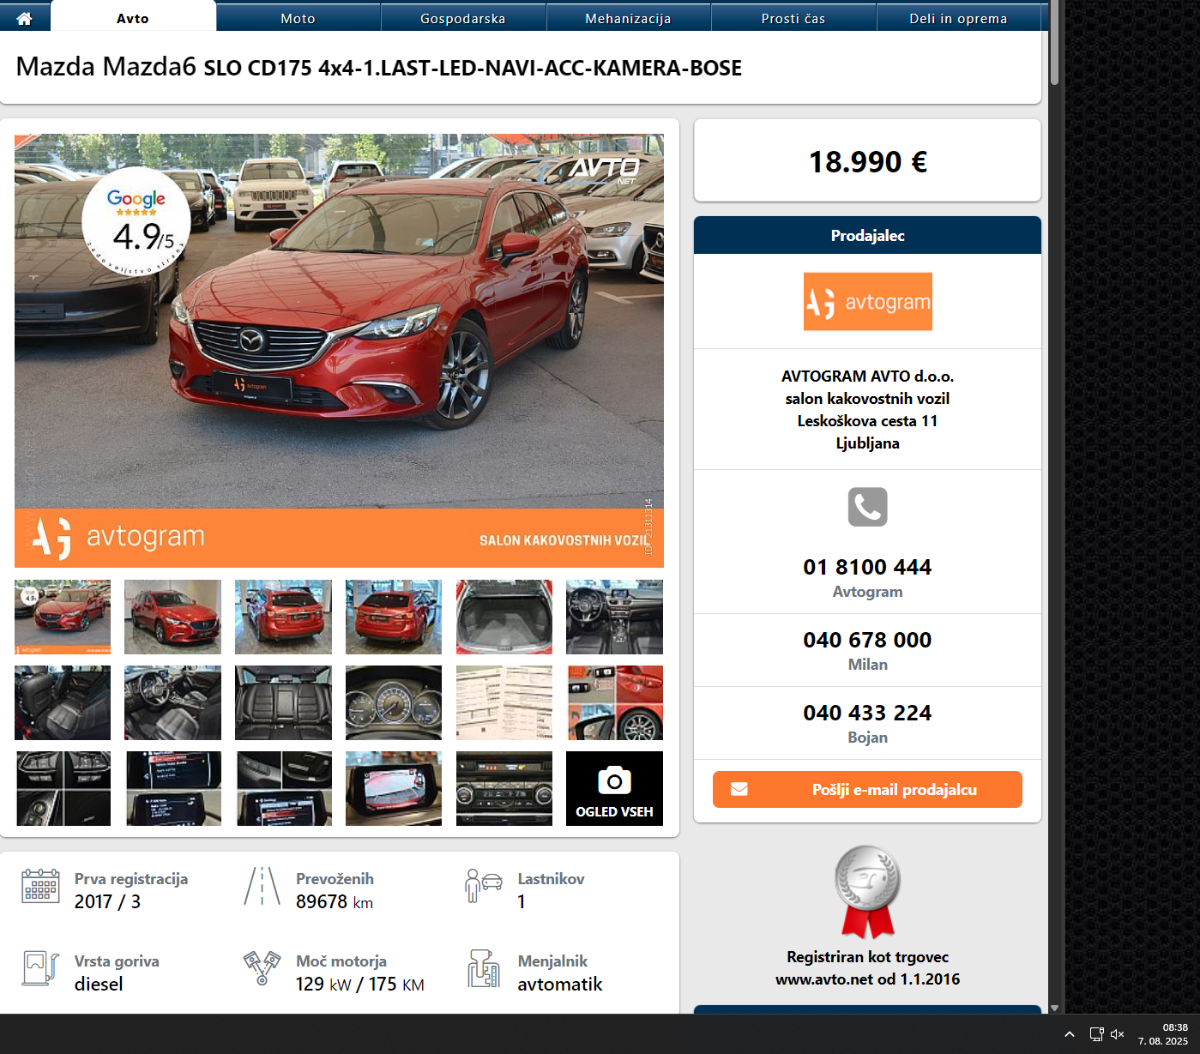Screen dimensions: 1200x1054
Task: Click the avtogram seller logo
Action: 868,301
